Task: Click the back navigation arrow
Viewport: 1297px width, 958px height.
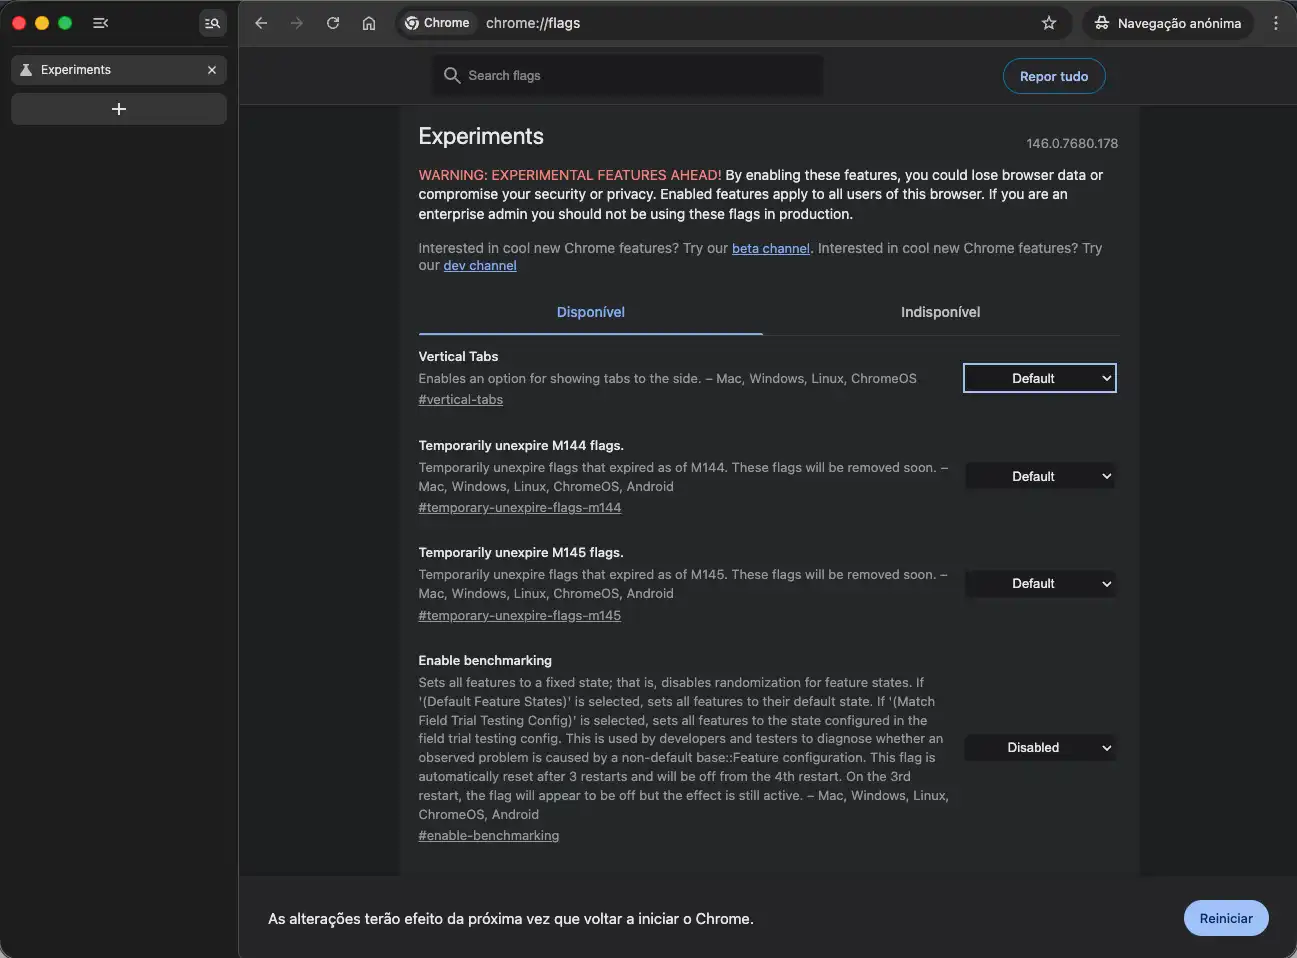Action: [261, 23]
